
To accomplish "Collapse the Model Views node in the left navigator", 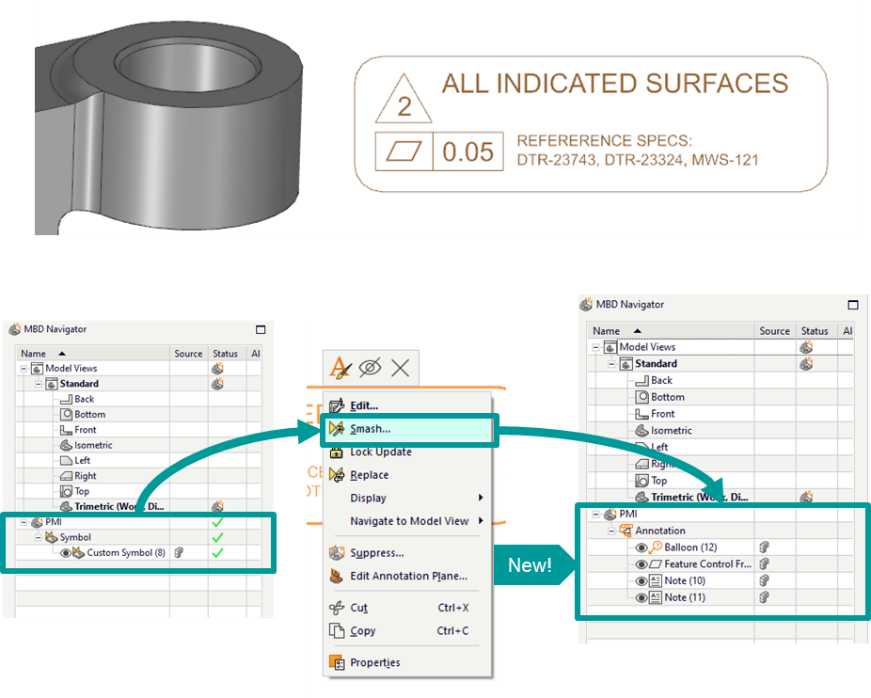I will click(x=23, y=368).
